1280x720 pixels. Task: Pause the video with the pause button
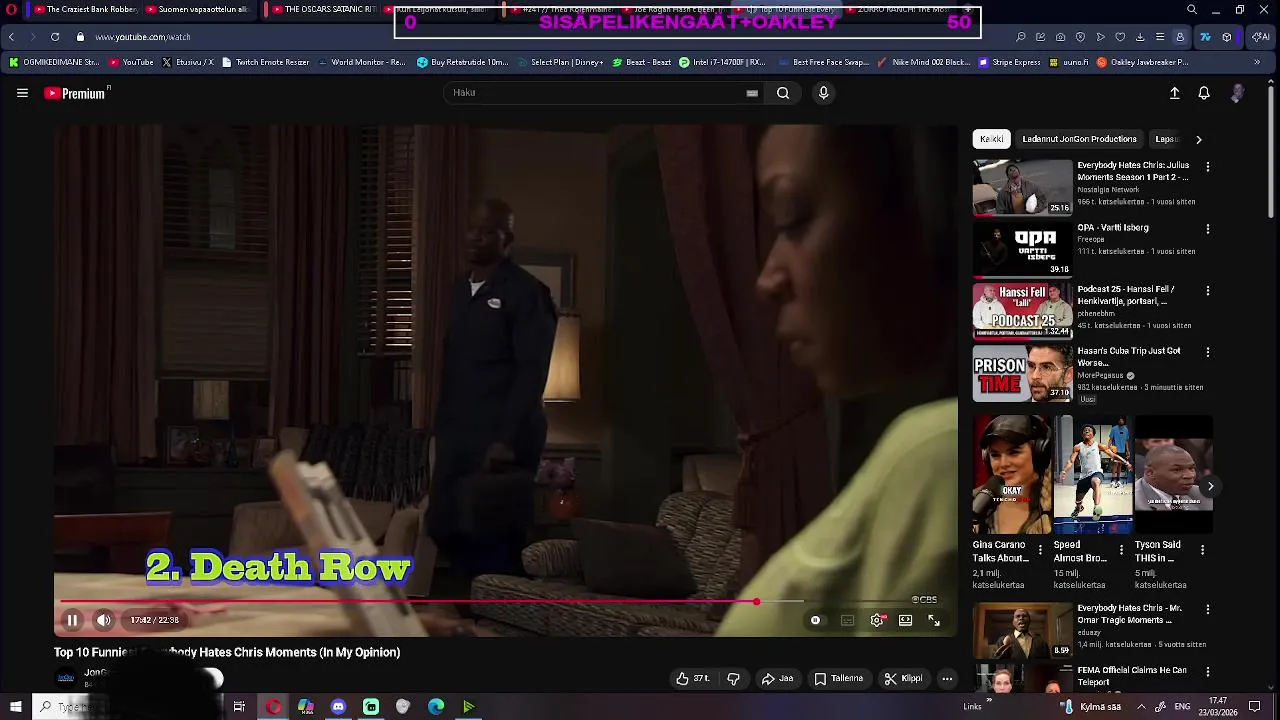point(72,620)
